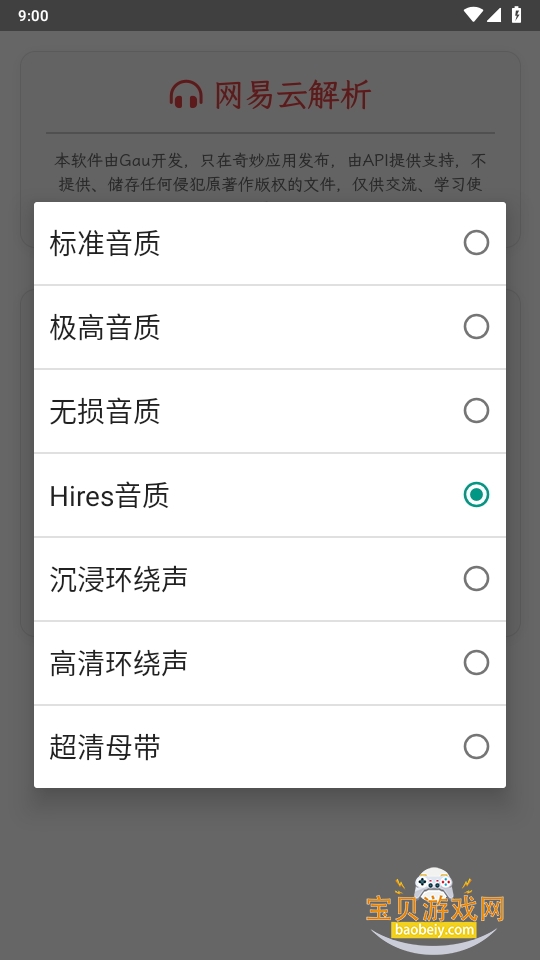Select the 标准音质 radio button
The image size is (540, 960).
tap(476, 243)
